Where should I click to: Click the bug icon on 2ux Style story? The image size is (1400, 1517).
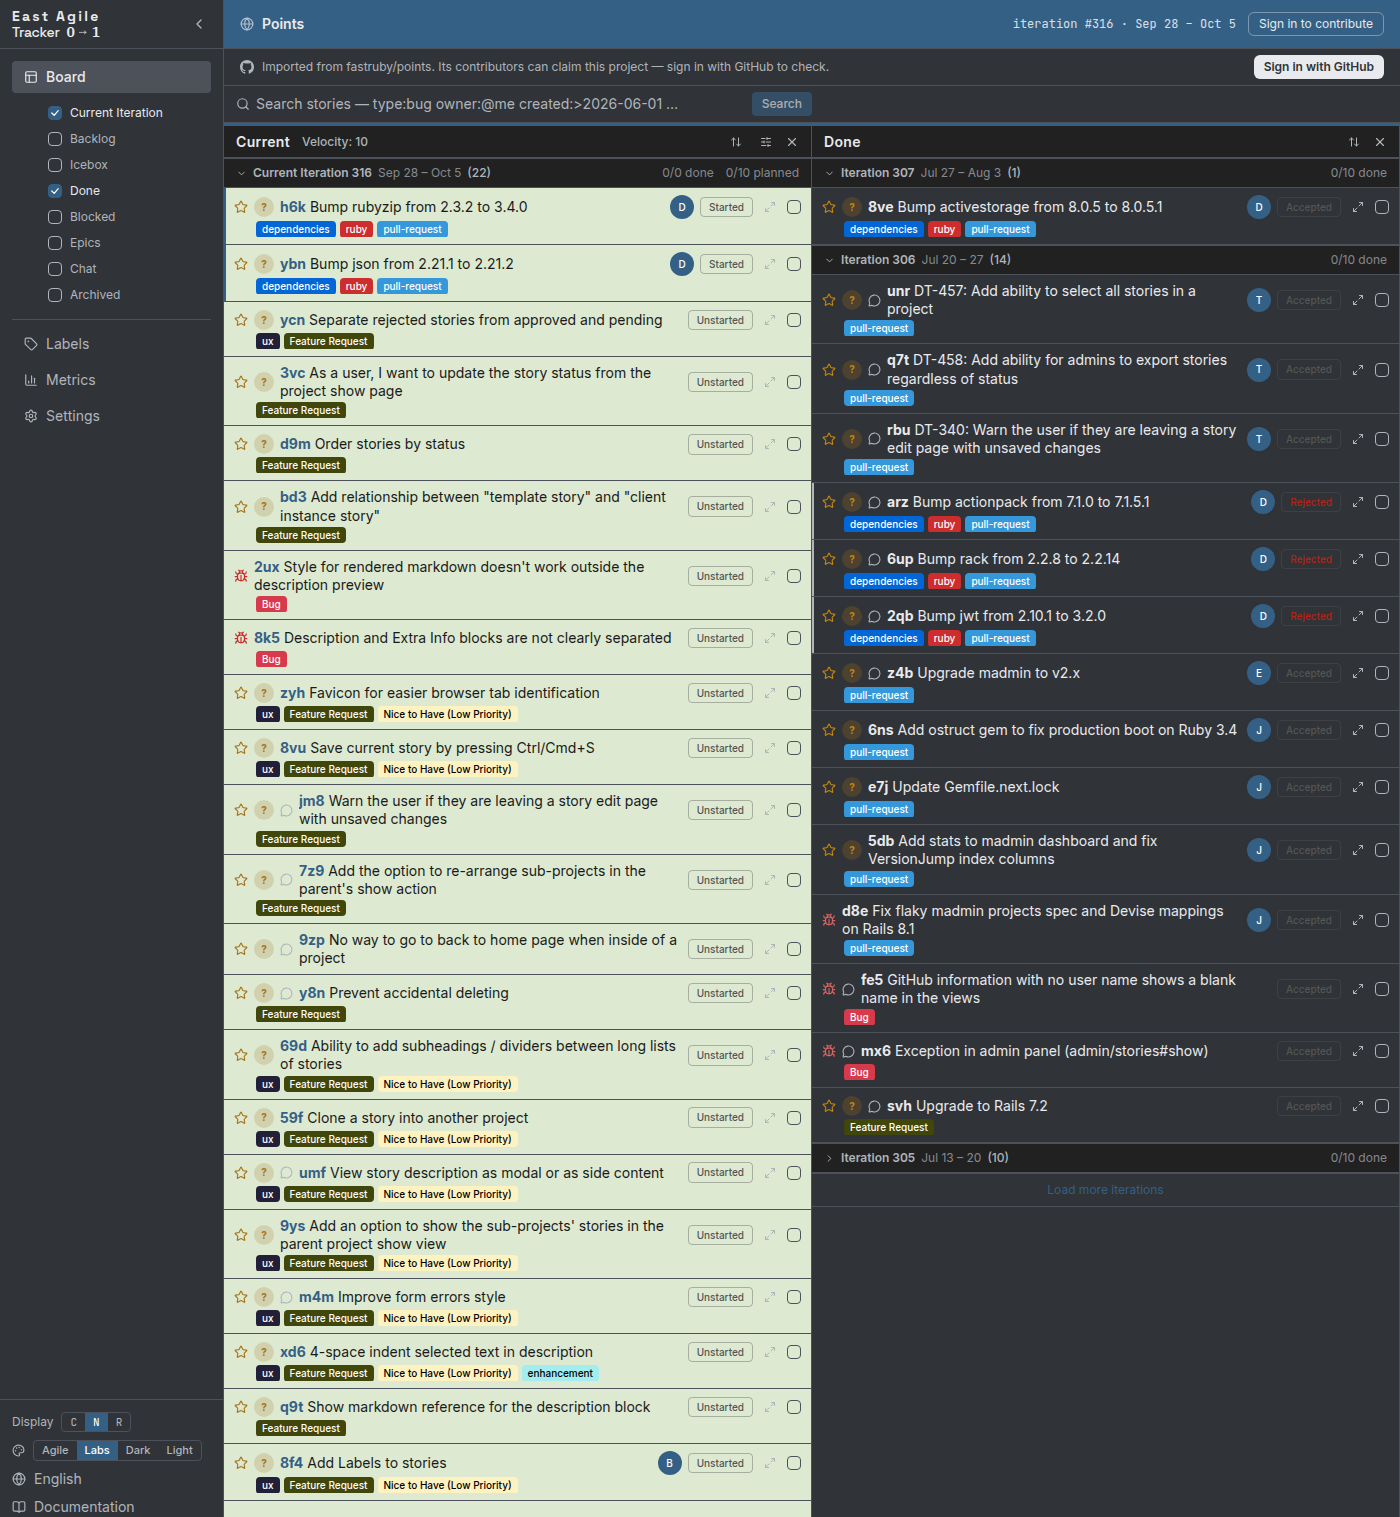click(241, 576)
